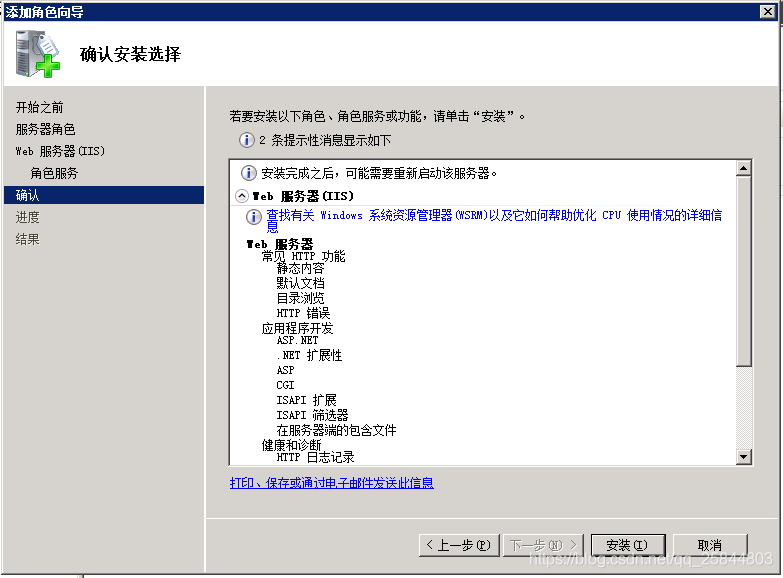Click 默认文档 entry

[301, 283]
